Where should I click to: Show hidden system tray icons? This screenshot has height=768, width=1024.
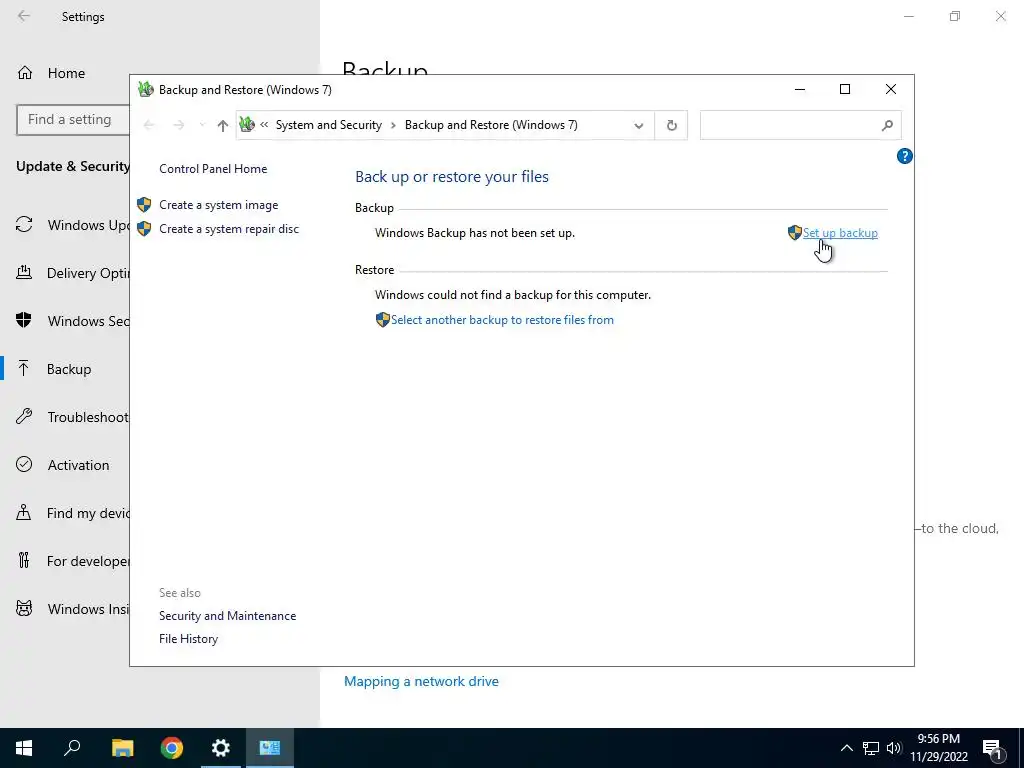[x=846, y=748]
